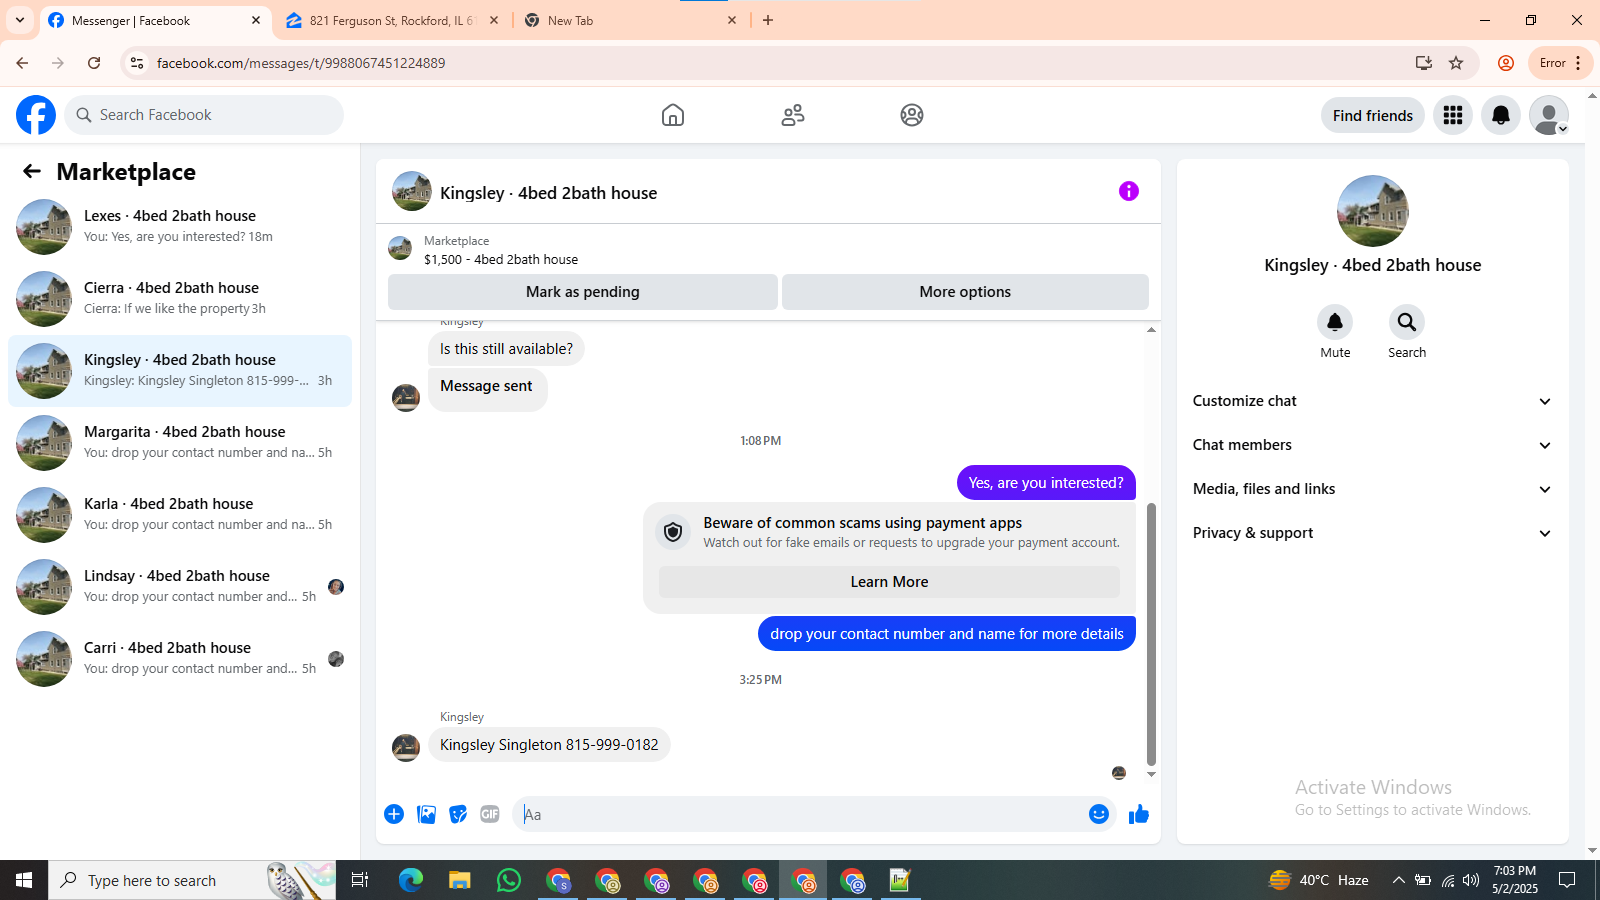This screenshot has height=900, width=1600.
Task: Choose a GIF icon
Action: click(490, 814)
